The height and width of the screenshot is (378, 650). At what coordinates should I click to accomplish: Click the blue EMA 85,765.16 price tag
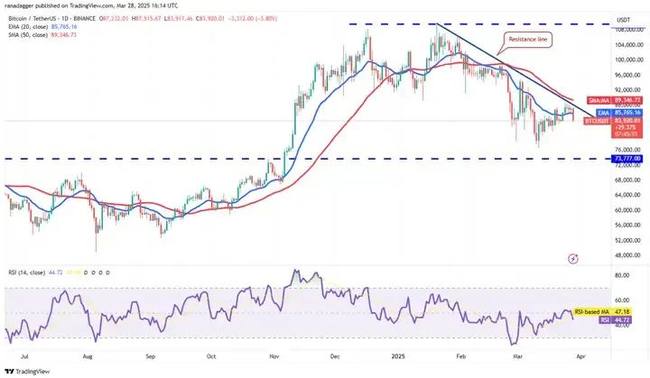click(620, 112)
